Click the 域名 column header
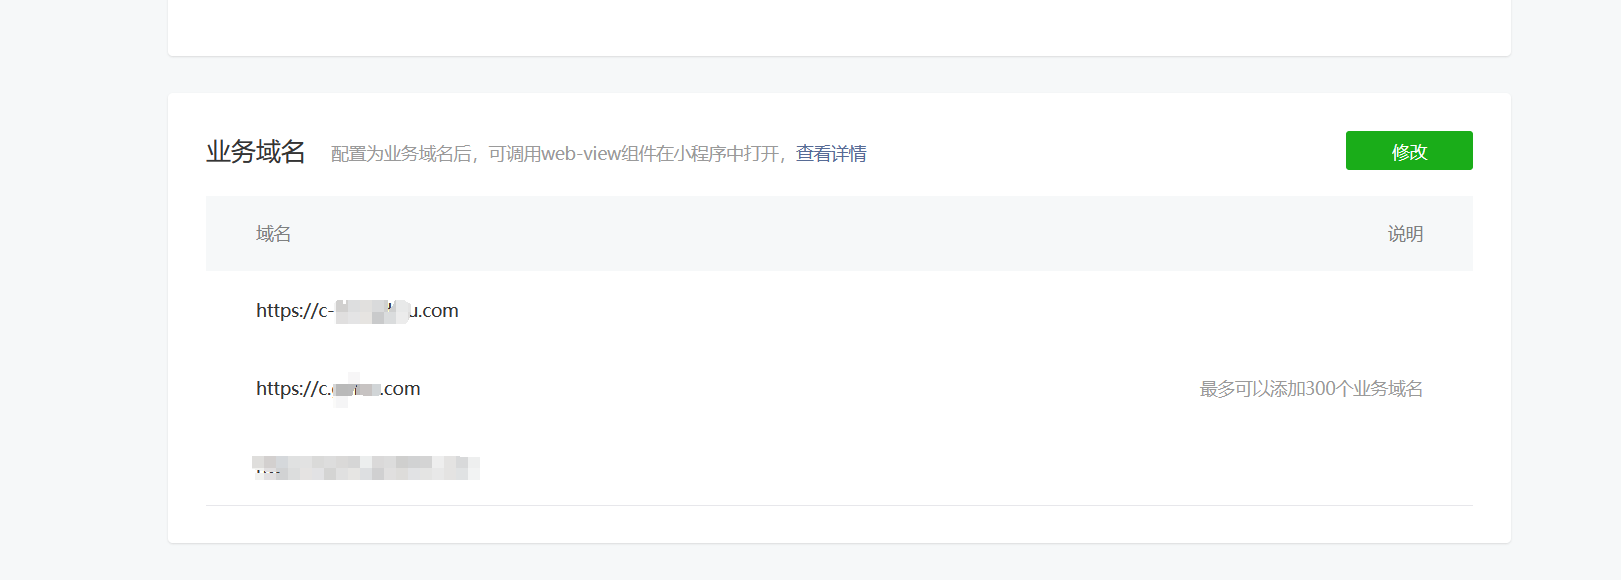Screen dimensions: 1621x580 tap(273, 234)
